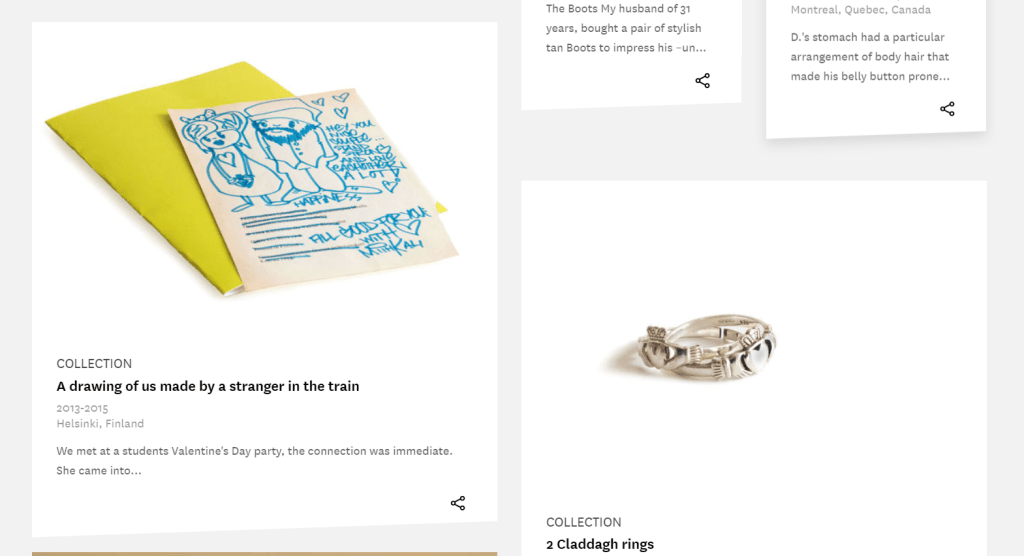
Task: Open the '2 Claddagh rings' title link
Action: pos(600,544)
